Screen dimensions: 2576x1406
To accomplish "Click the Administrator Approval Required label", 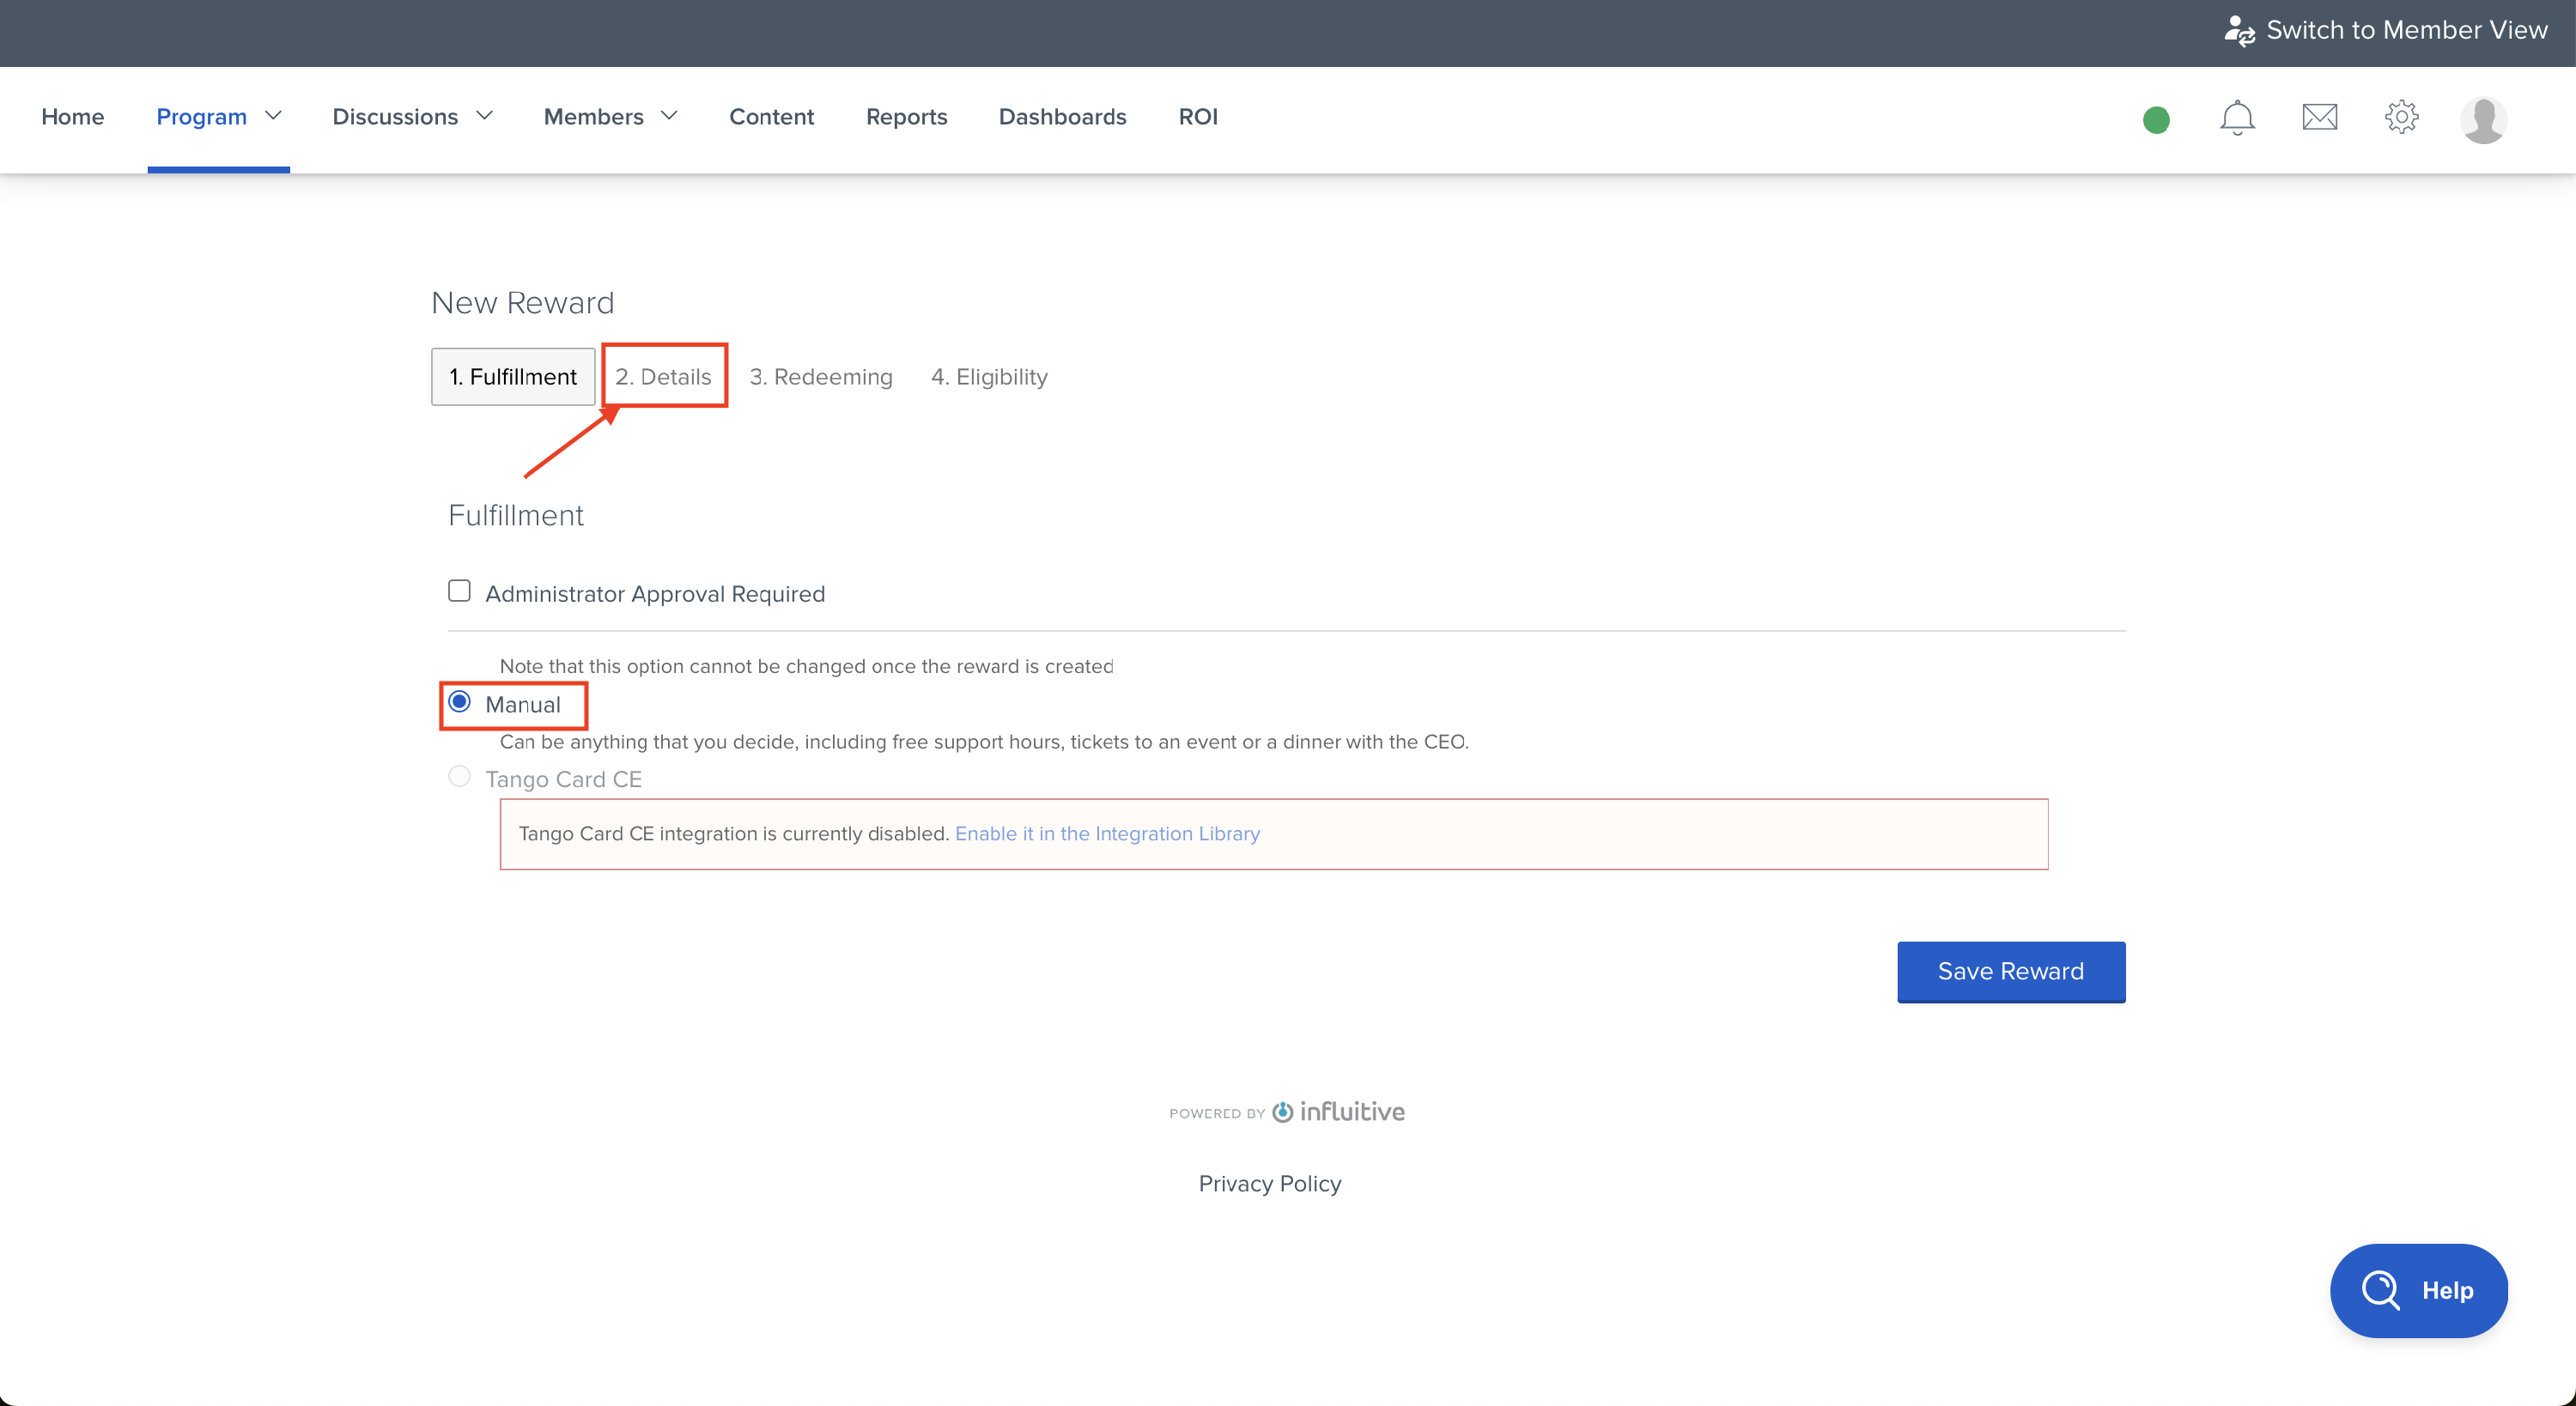I will point(655,594).
